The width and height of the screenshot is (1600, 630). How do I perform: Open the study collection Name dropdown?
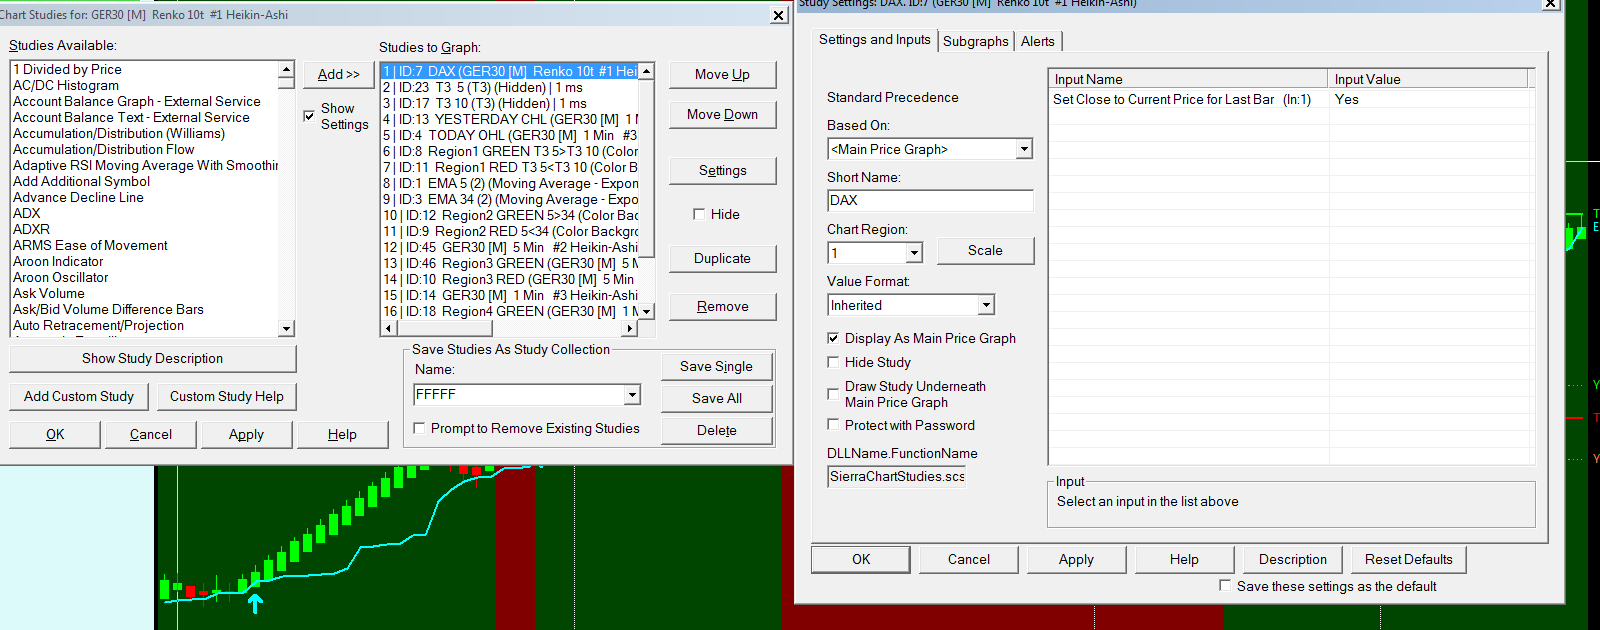[632, 395]
